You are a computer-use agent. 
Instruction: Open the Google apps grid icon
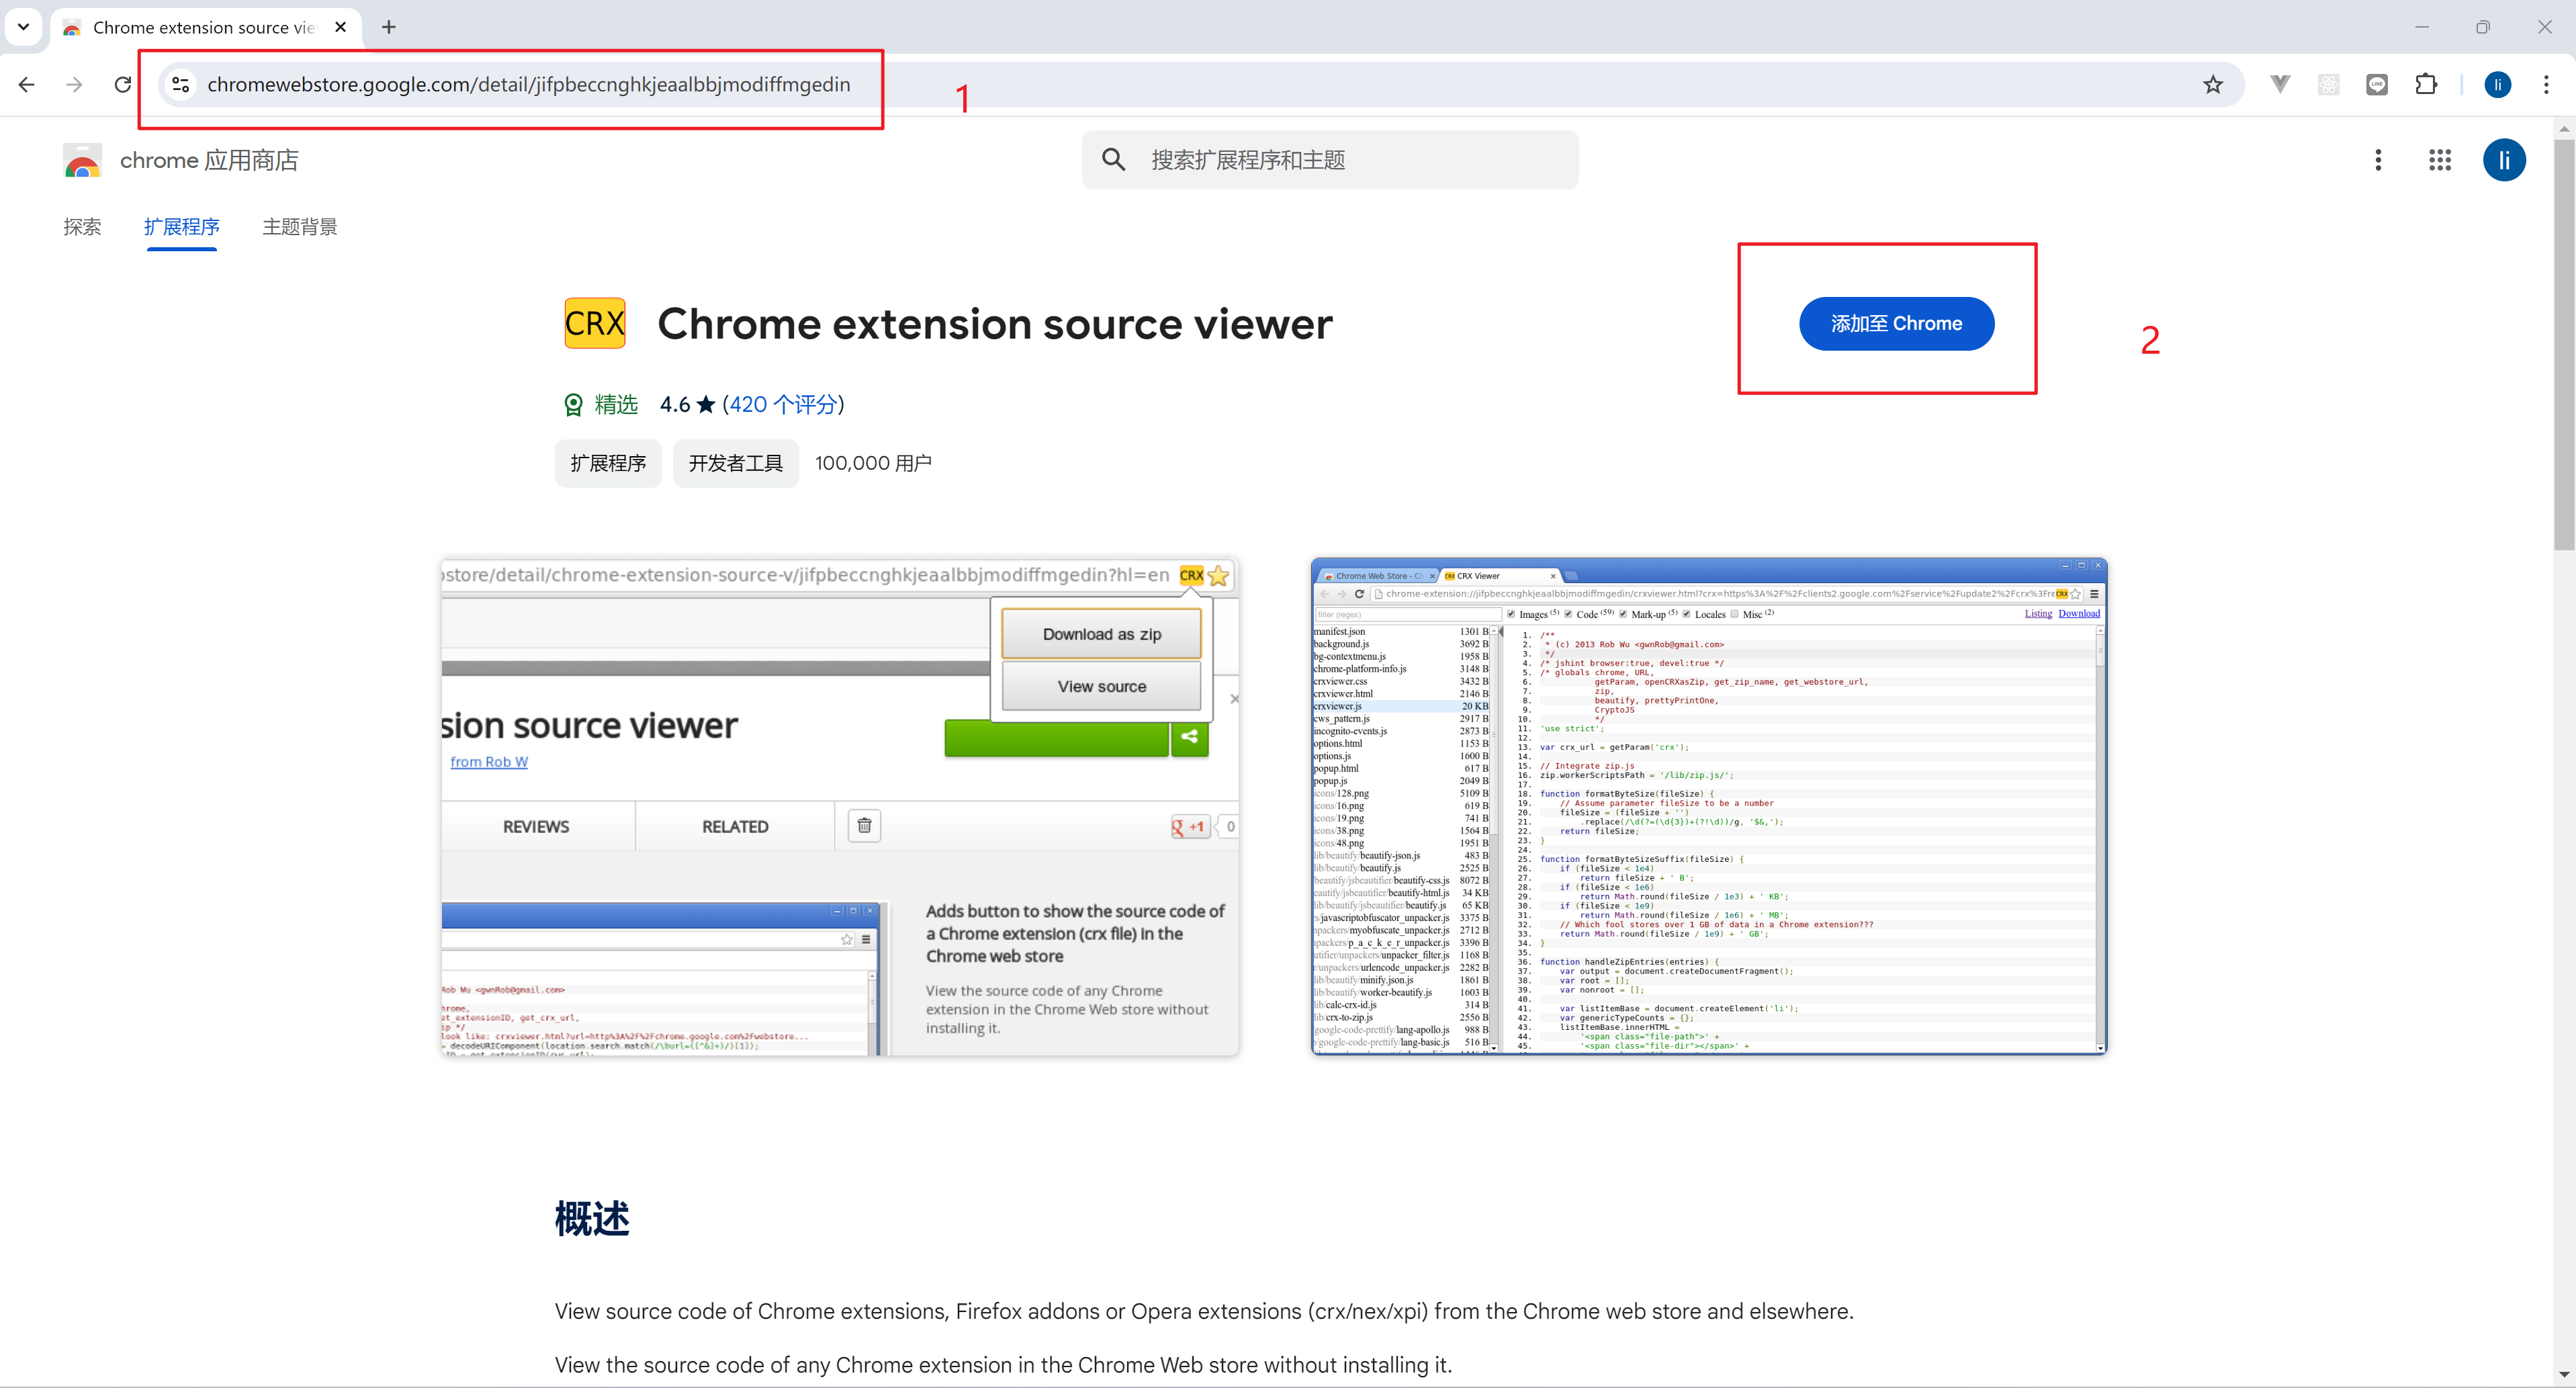(2440, 160)
